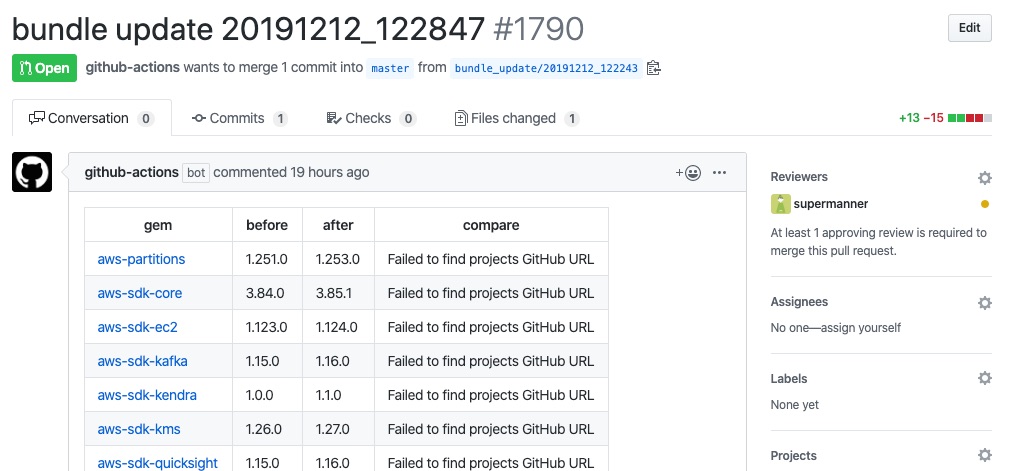Click the −15 deletions count
Viewport: 1020px width, 471px height.
(933, 118)
